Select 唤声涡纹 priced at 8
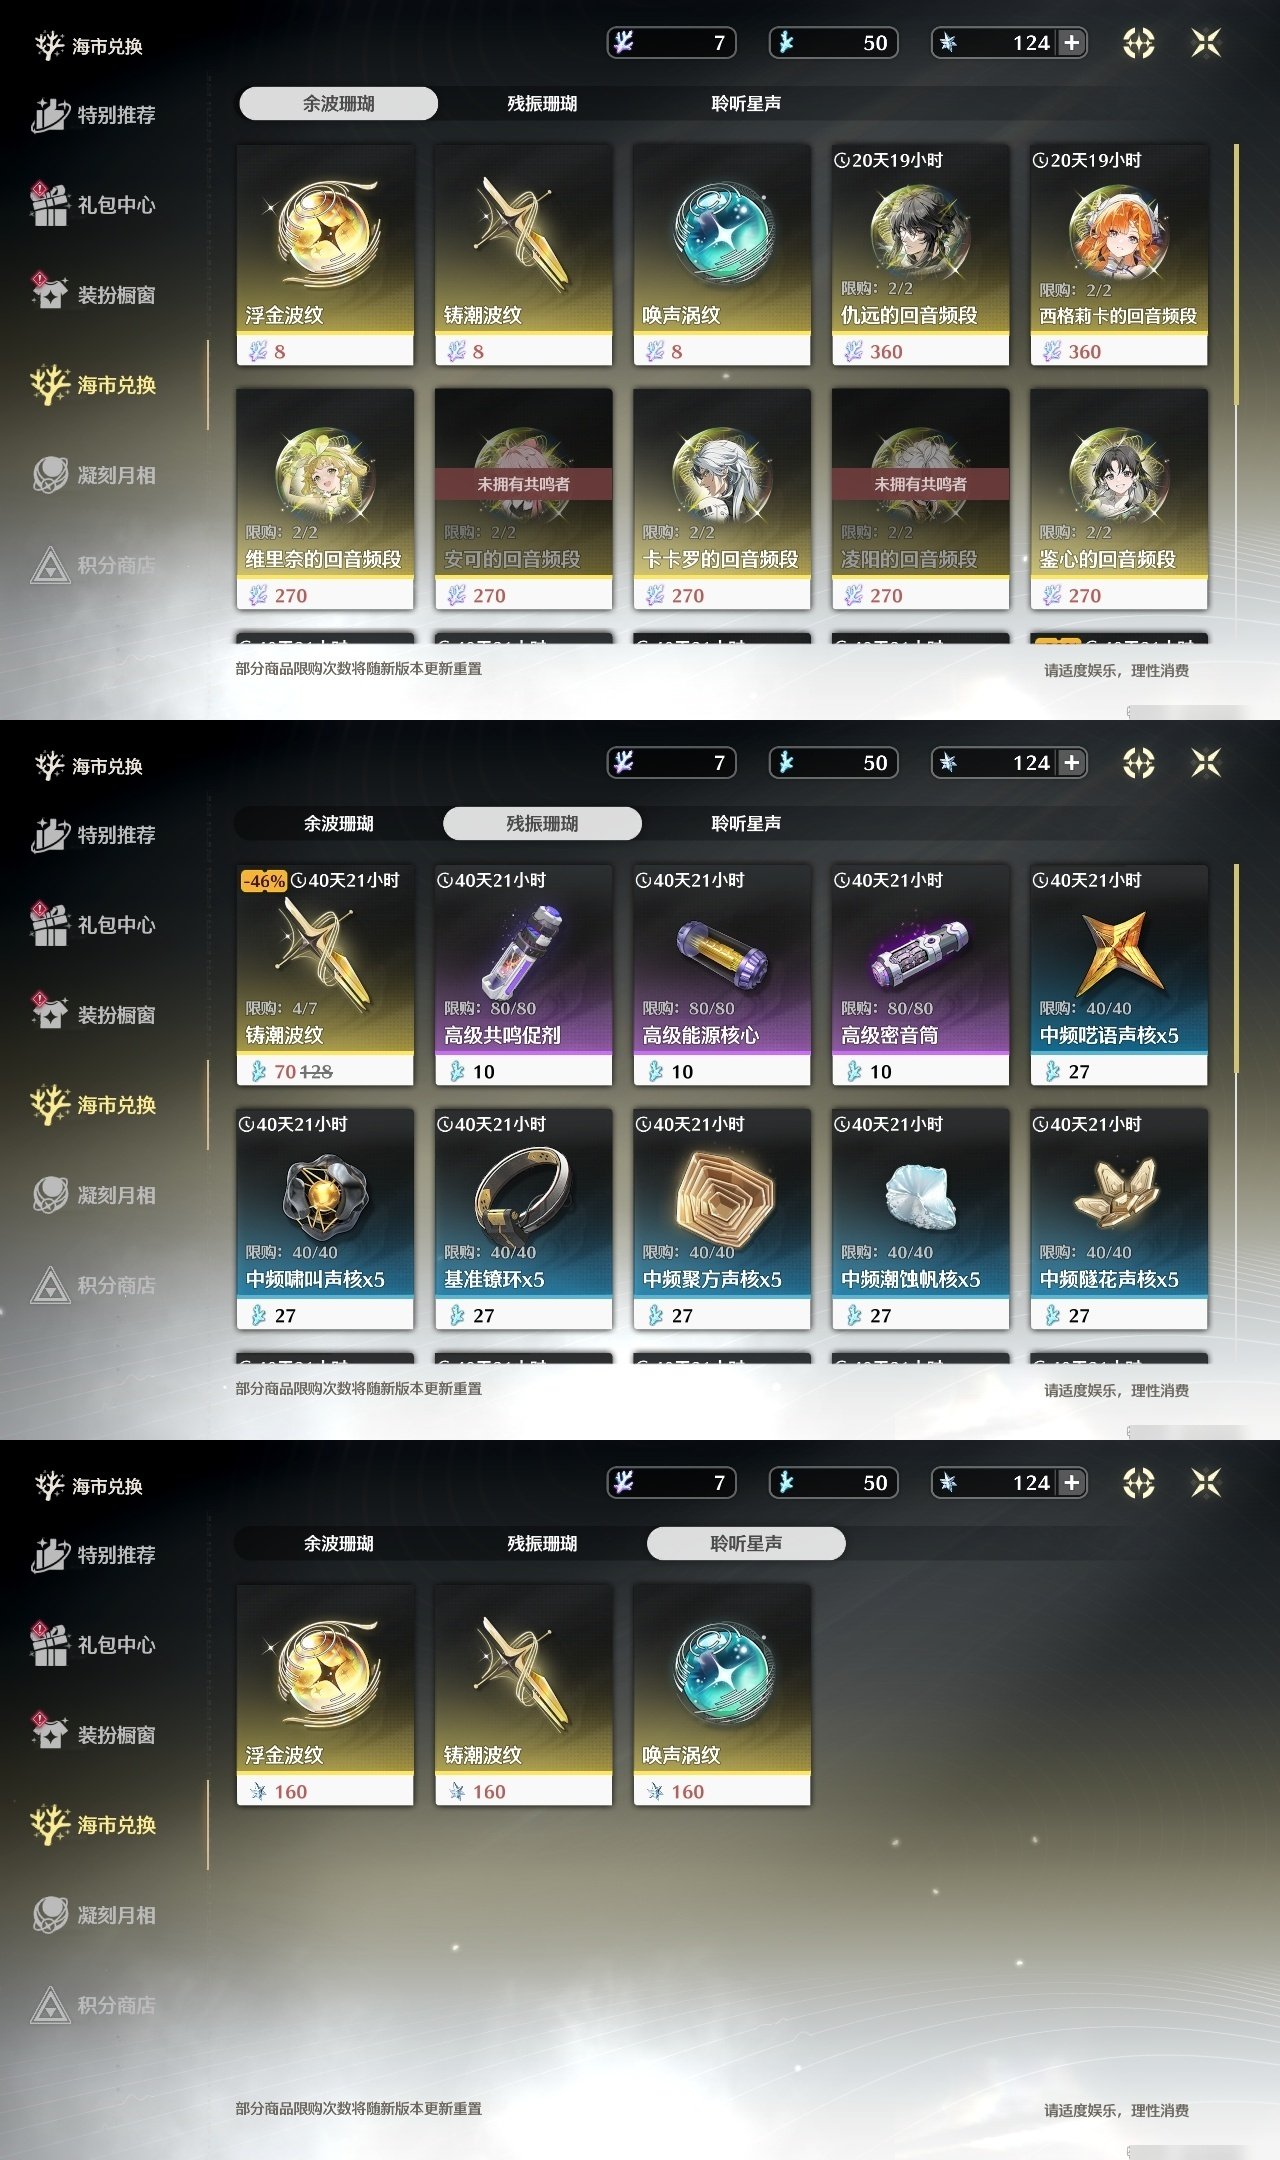The image size is (1280, 2160). pos(722,255)
